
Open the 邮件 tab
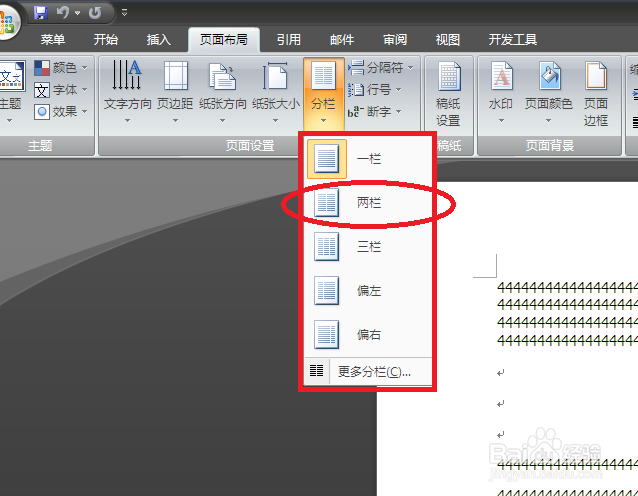coord(342,39)
